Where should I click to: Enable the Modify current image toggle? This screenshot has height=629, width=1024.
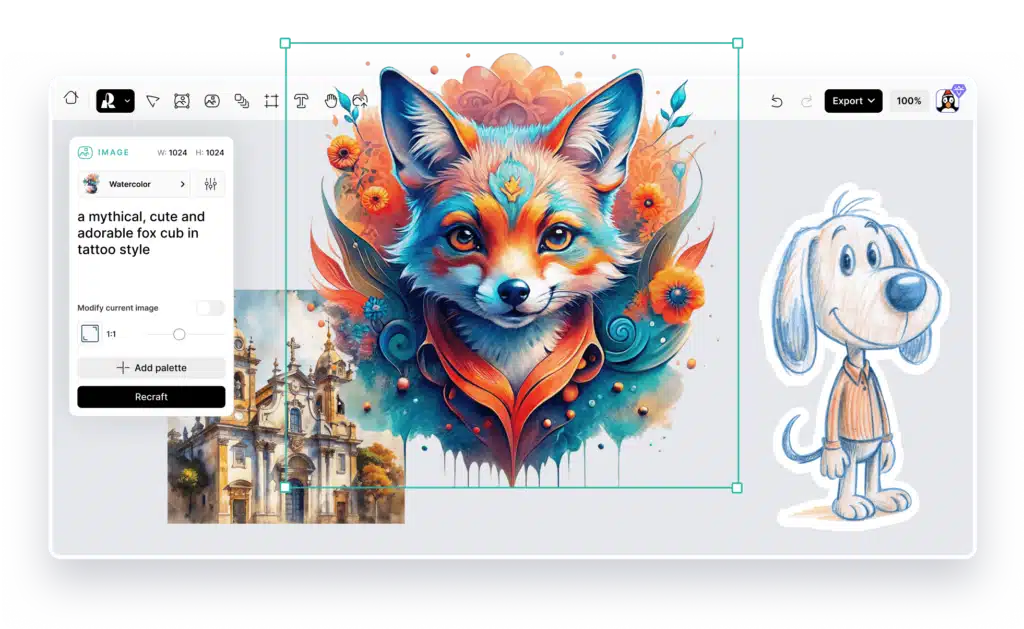210,308
